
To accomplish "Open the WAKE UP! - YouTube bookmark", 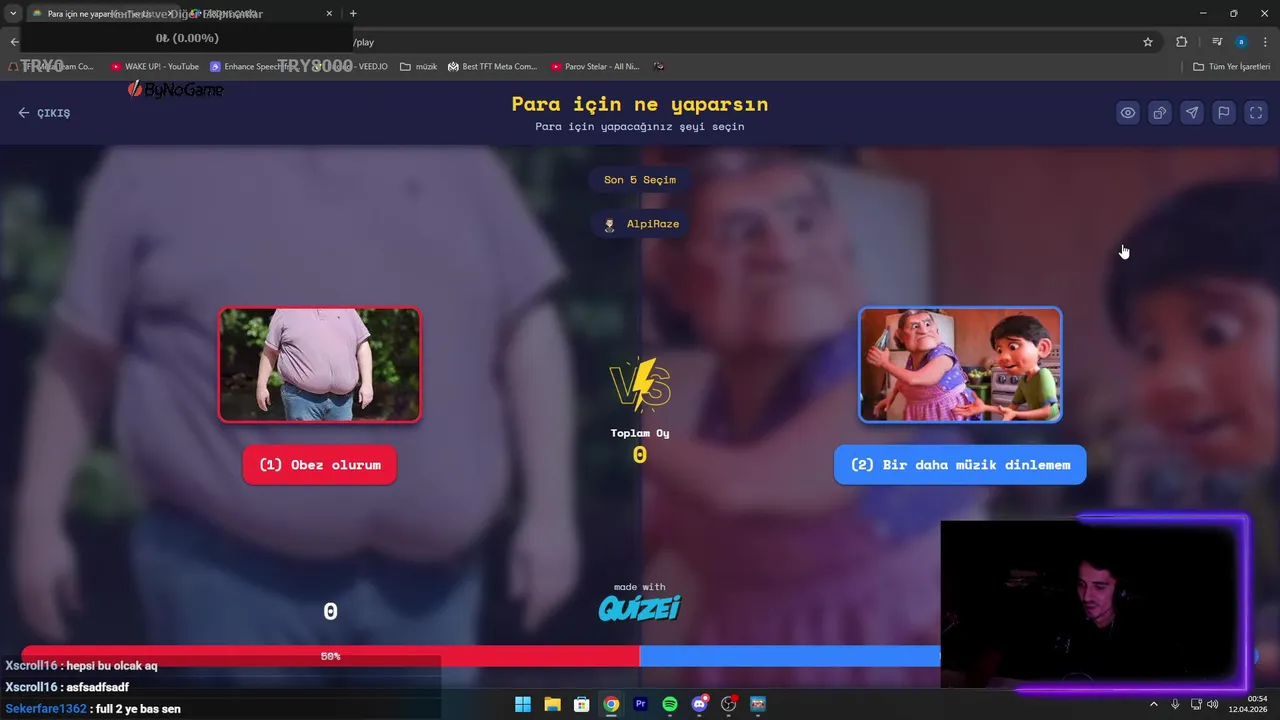I will 155,67.
